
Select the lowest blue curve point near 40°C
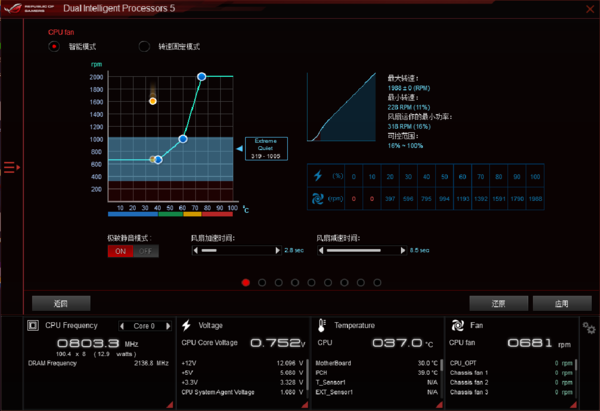pyautogui.click(x=158, y=160)
